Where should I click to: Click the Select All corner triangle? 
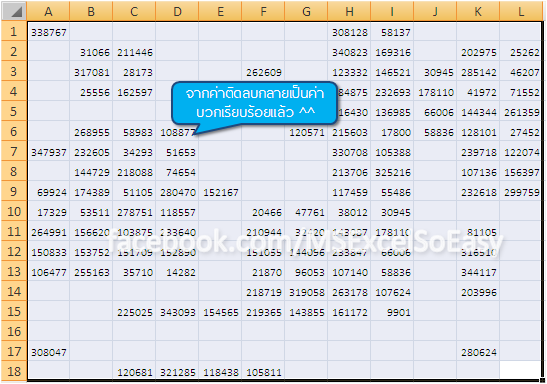[x=14, y=12]
